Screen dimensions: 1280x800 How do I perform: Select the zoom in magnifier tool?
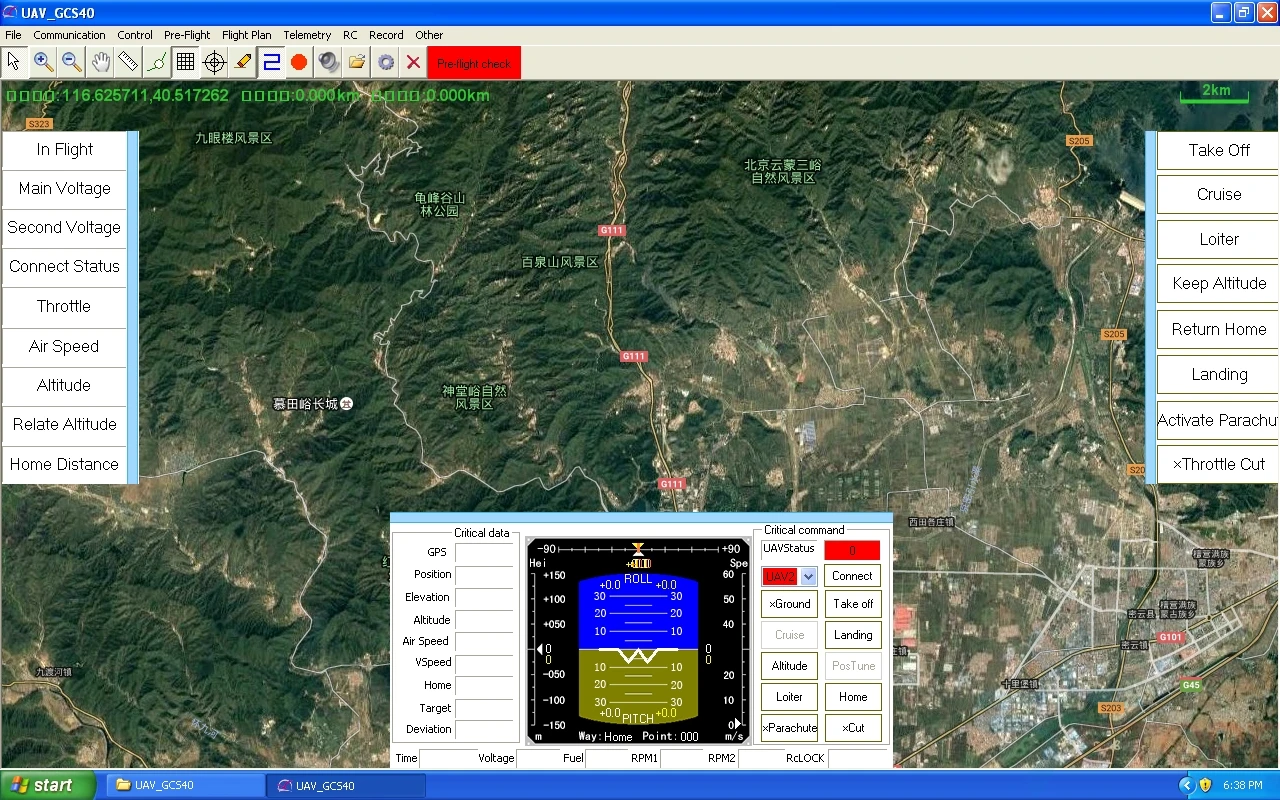43,62
